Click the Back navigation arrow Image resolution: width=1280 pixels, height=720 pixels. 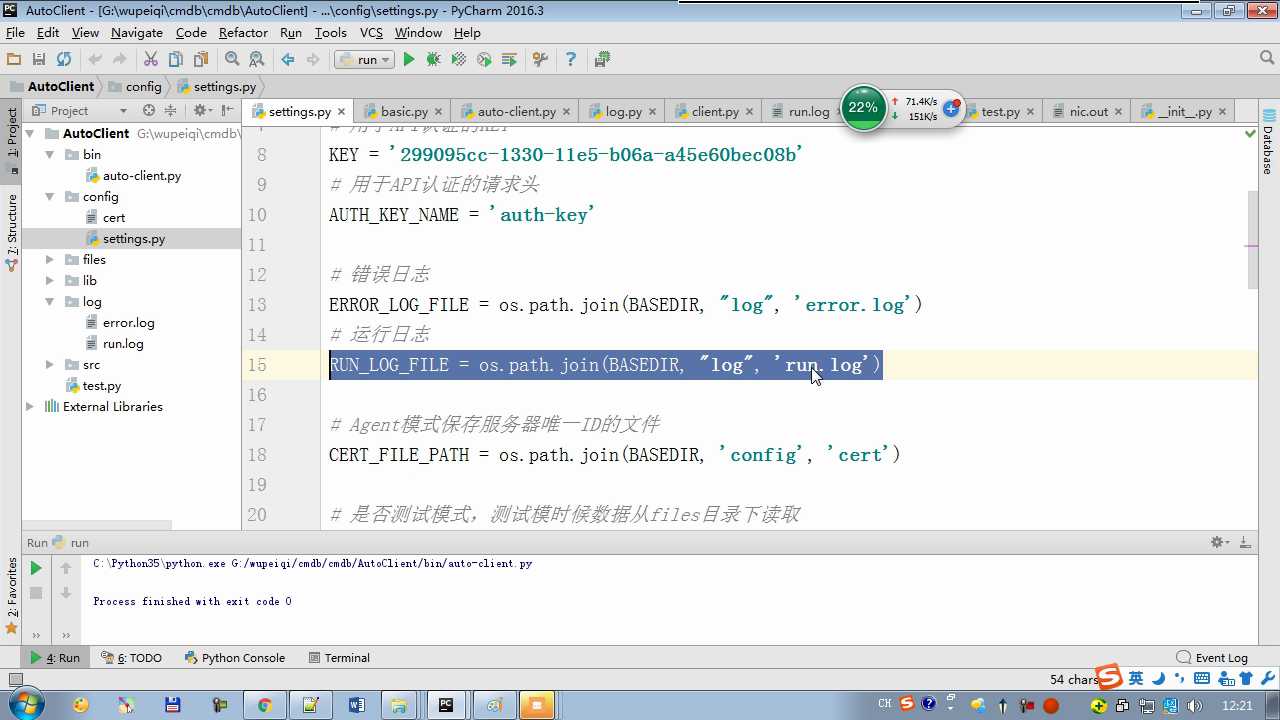[288, 60]
